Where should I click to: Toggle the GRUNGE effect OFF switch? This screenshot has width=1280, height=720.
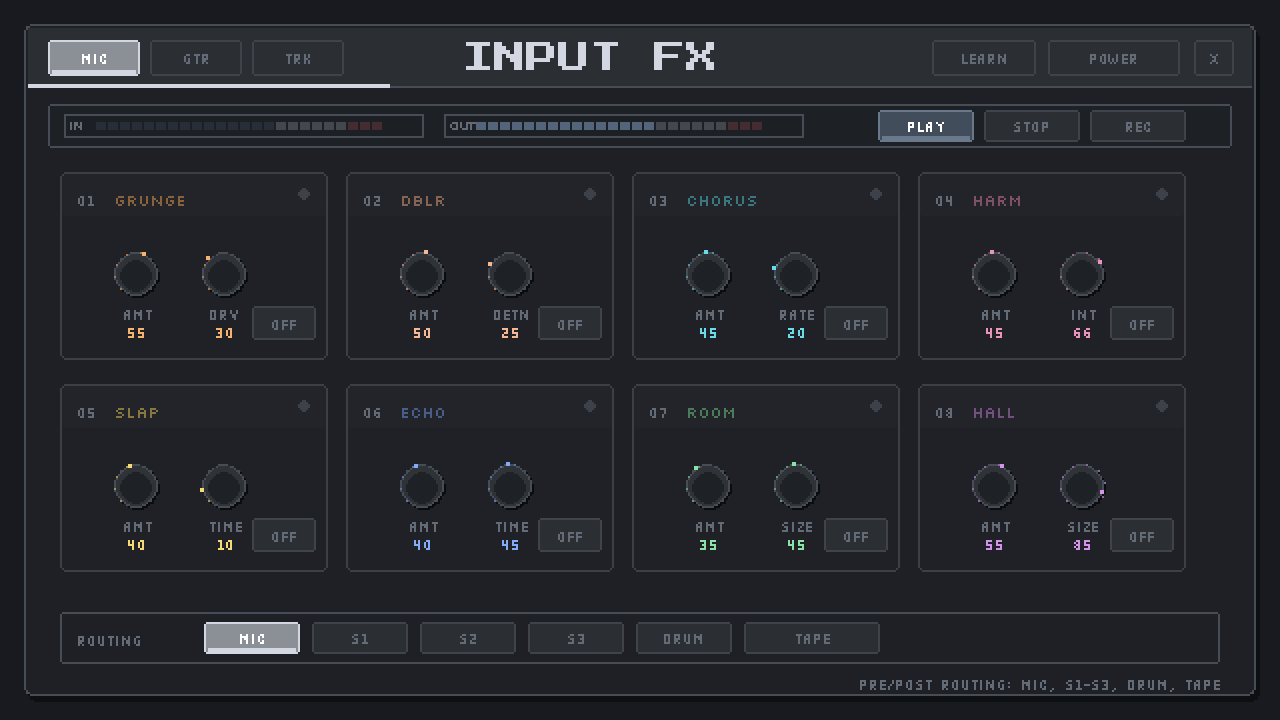[x=284, y=324]
